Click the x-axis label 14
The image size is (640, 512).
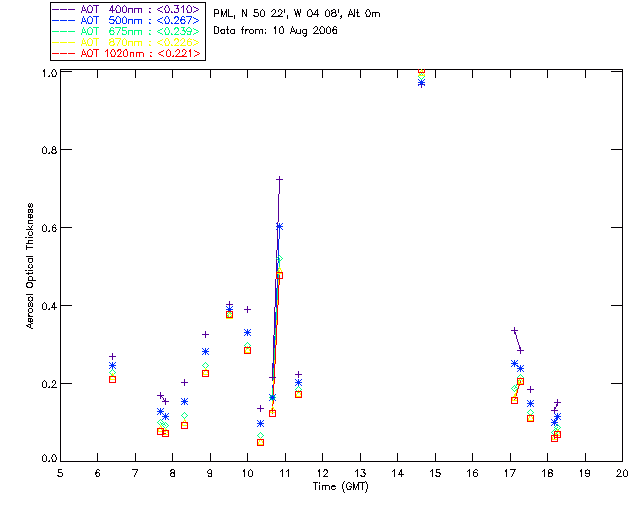[398, 473]
